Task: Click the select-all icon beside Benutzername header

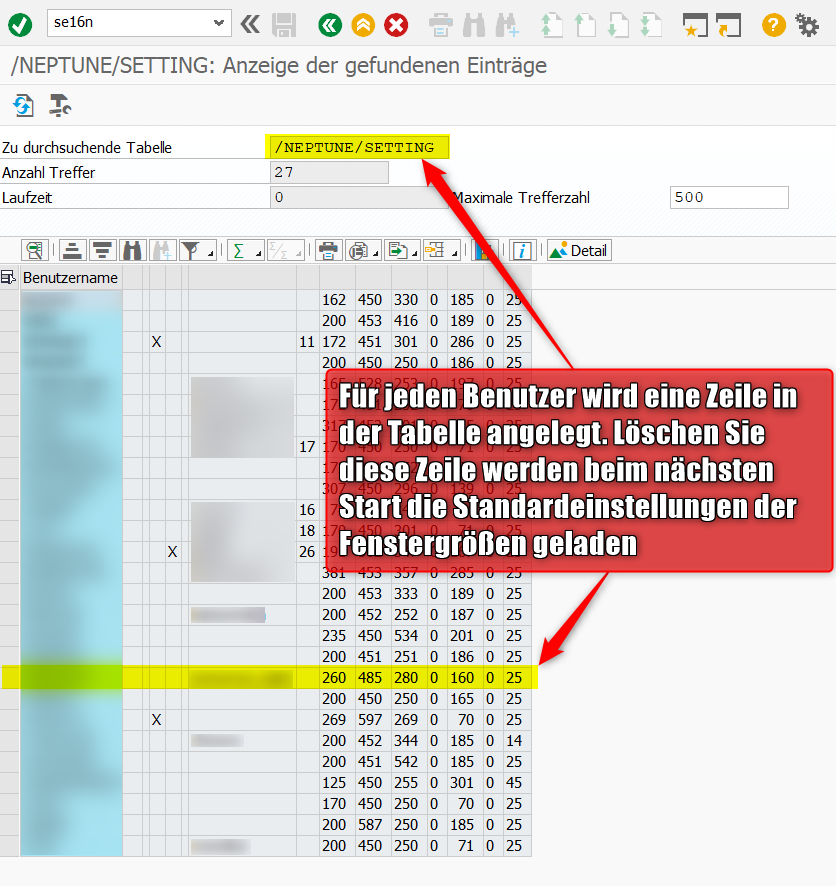Action: 8,277
